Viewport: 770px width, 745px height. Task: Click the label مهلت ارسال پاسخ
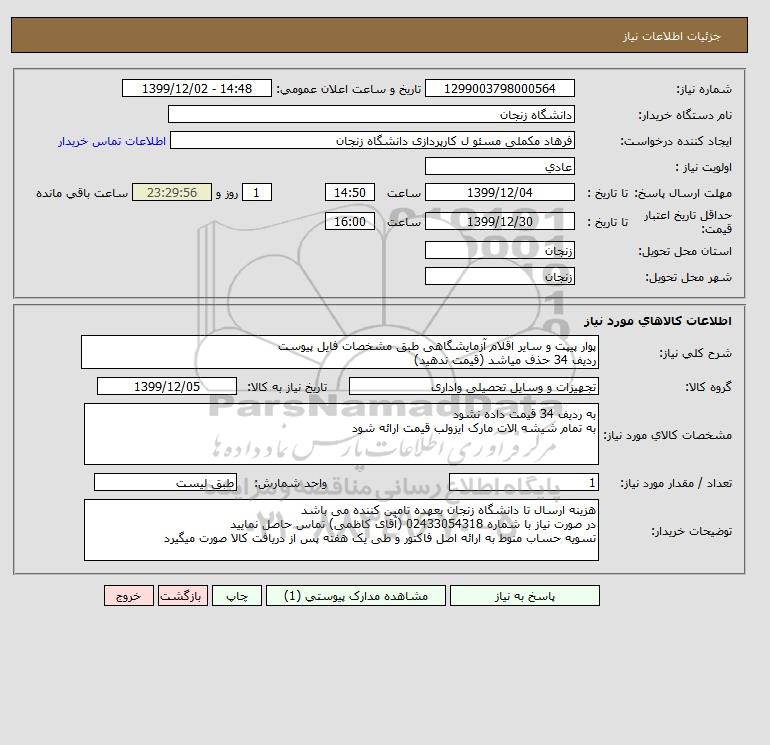point(683,193)
